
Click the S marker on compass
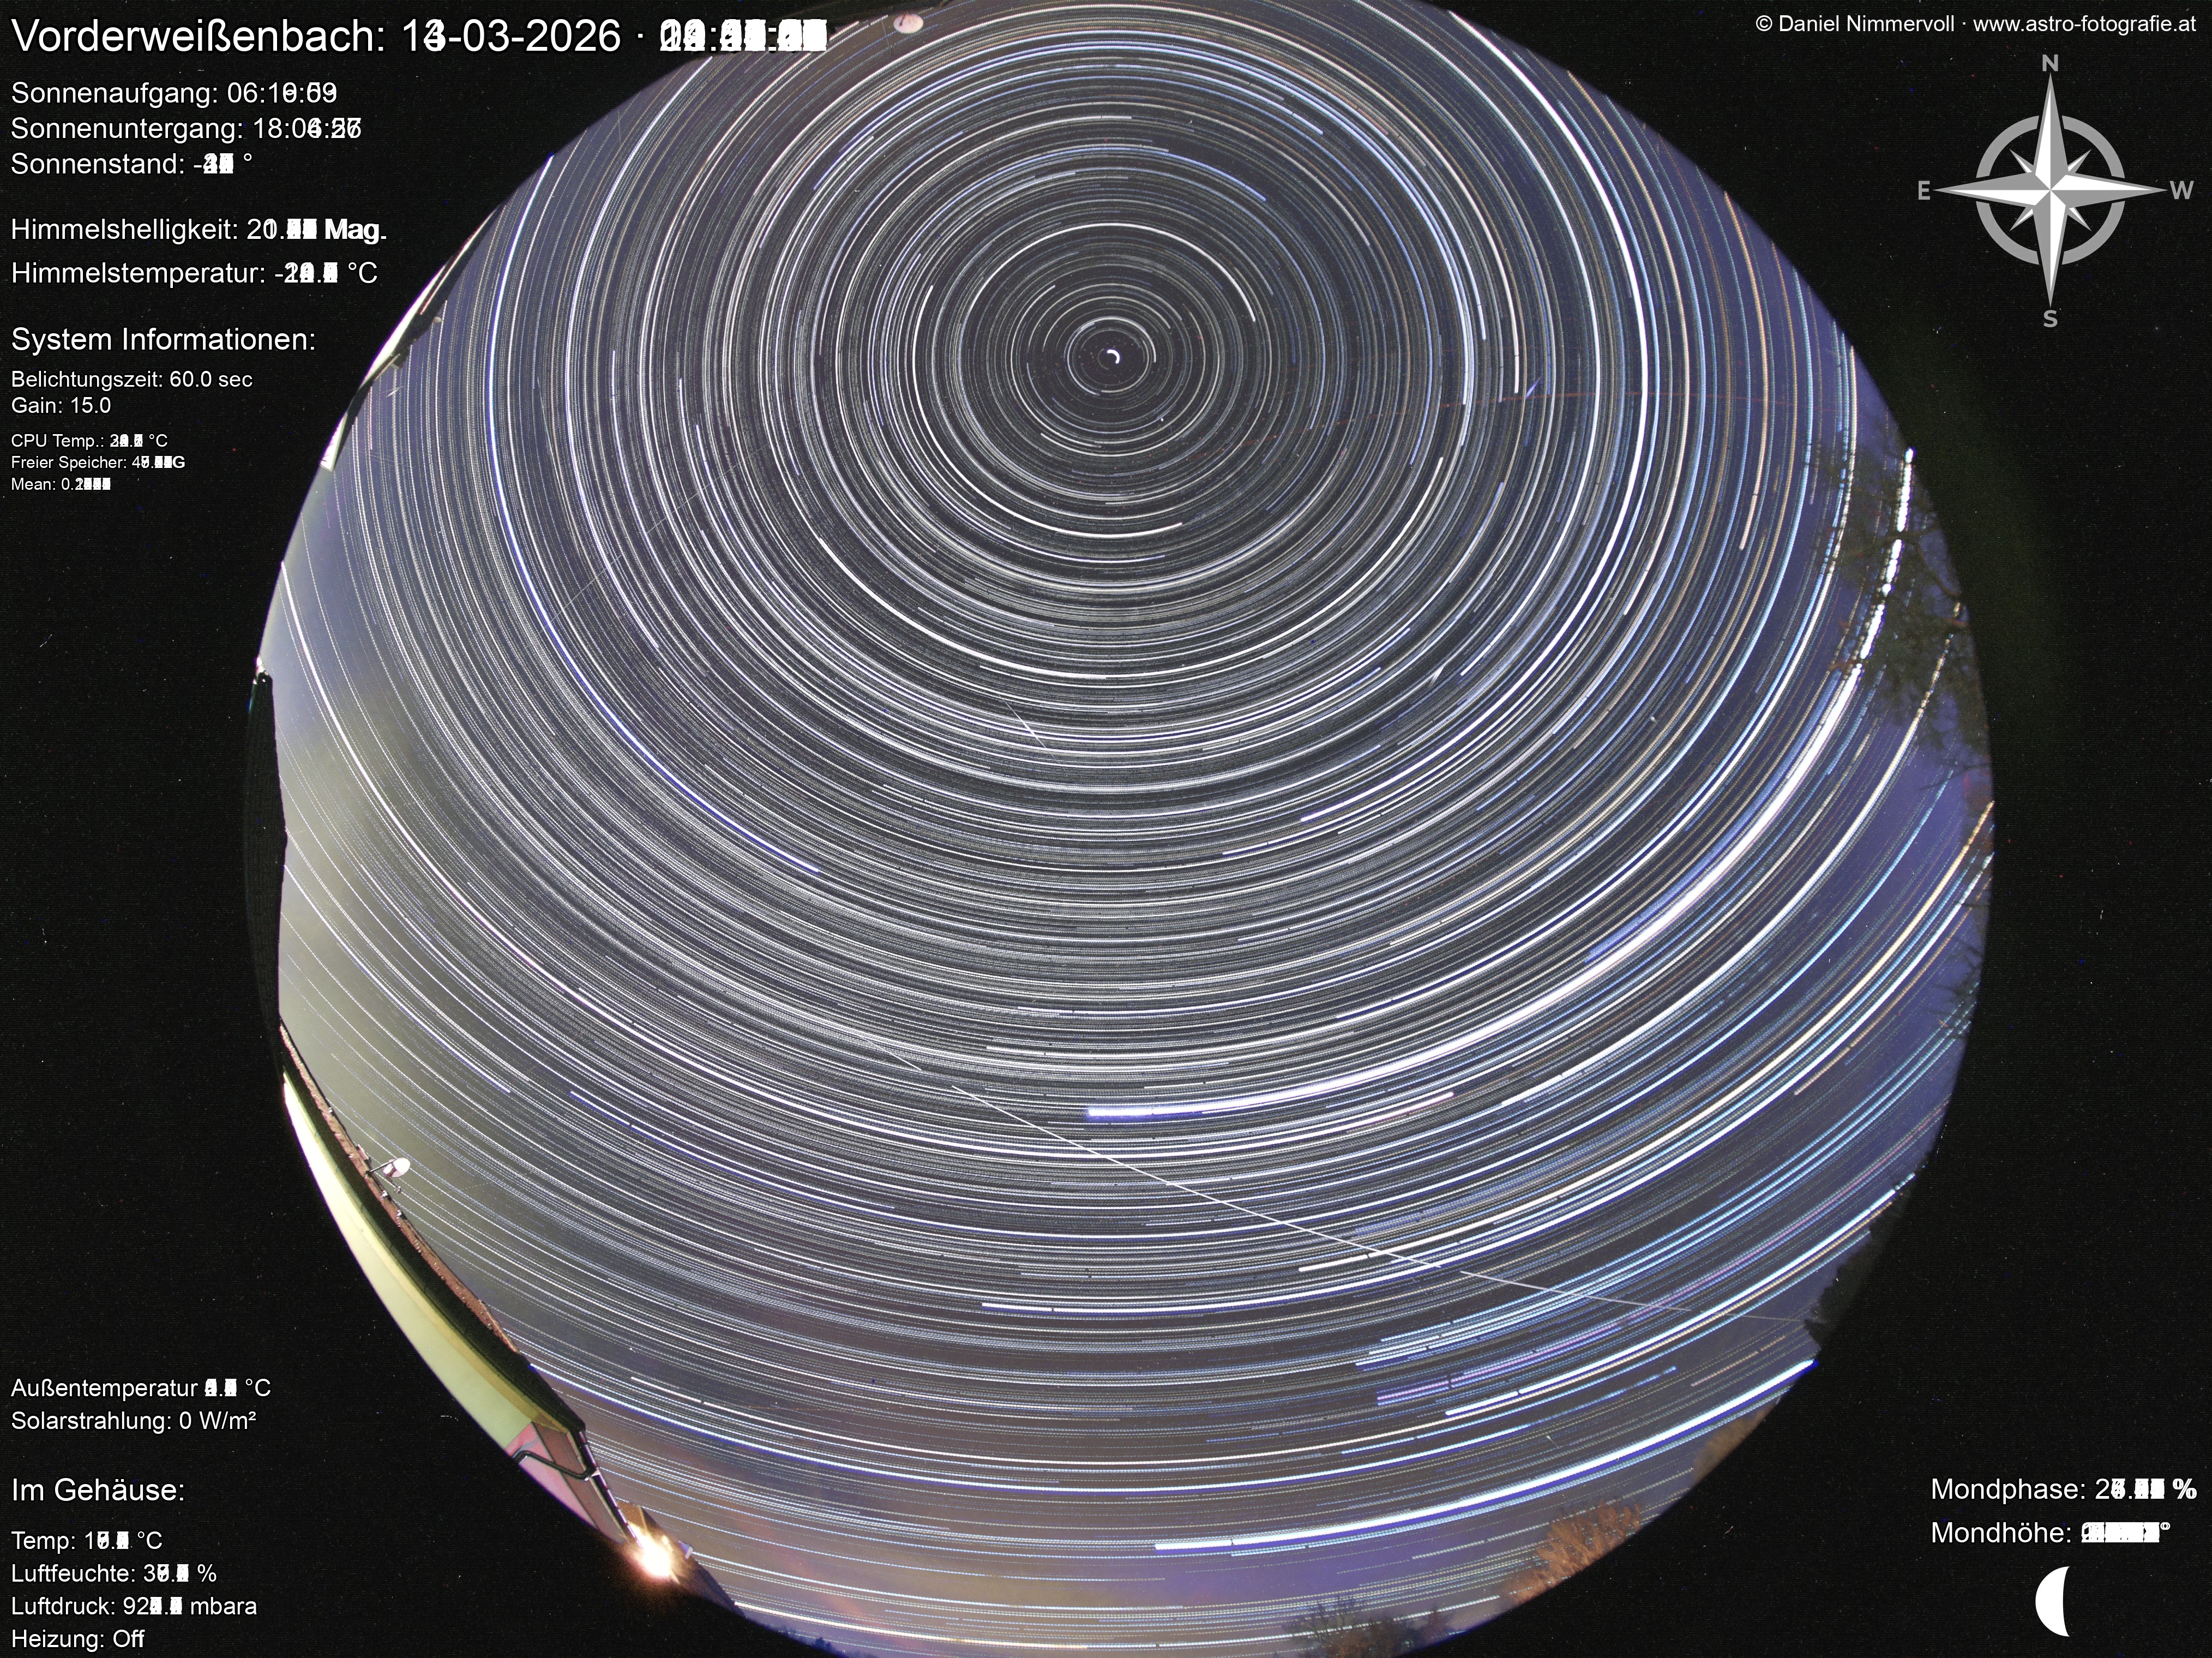[2050, 319]
